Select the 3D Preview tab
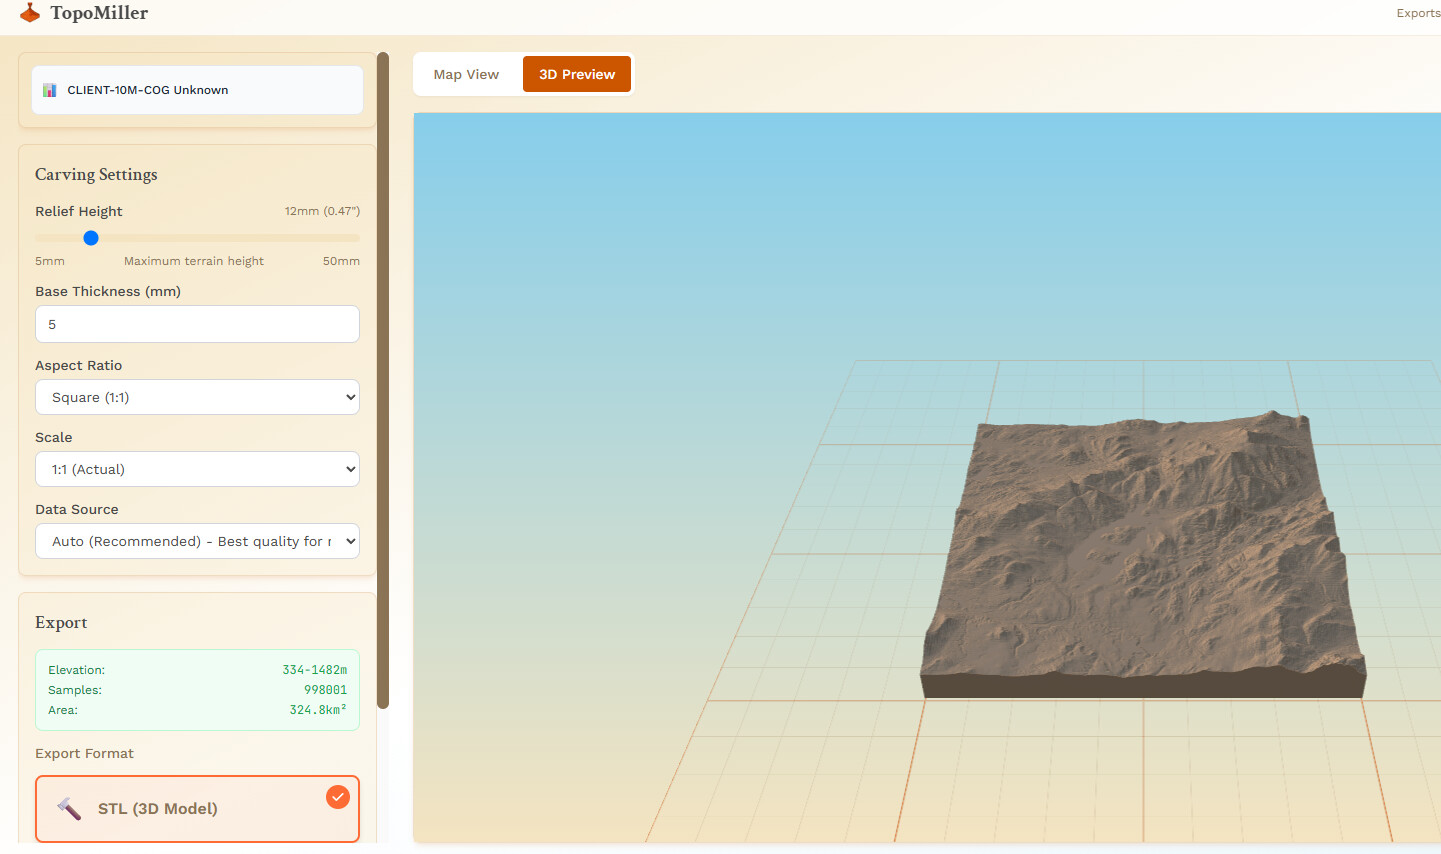Viewport: 1441px width, 854px height. pyautogui.click(x=577, y=74)
